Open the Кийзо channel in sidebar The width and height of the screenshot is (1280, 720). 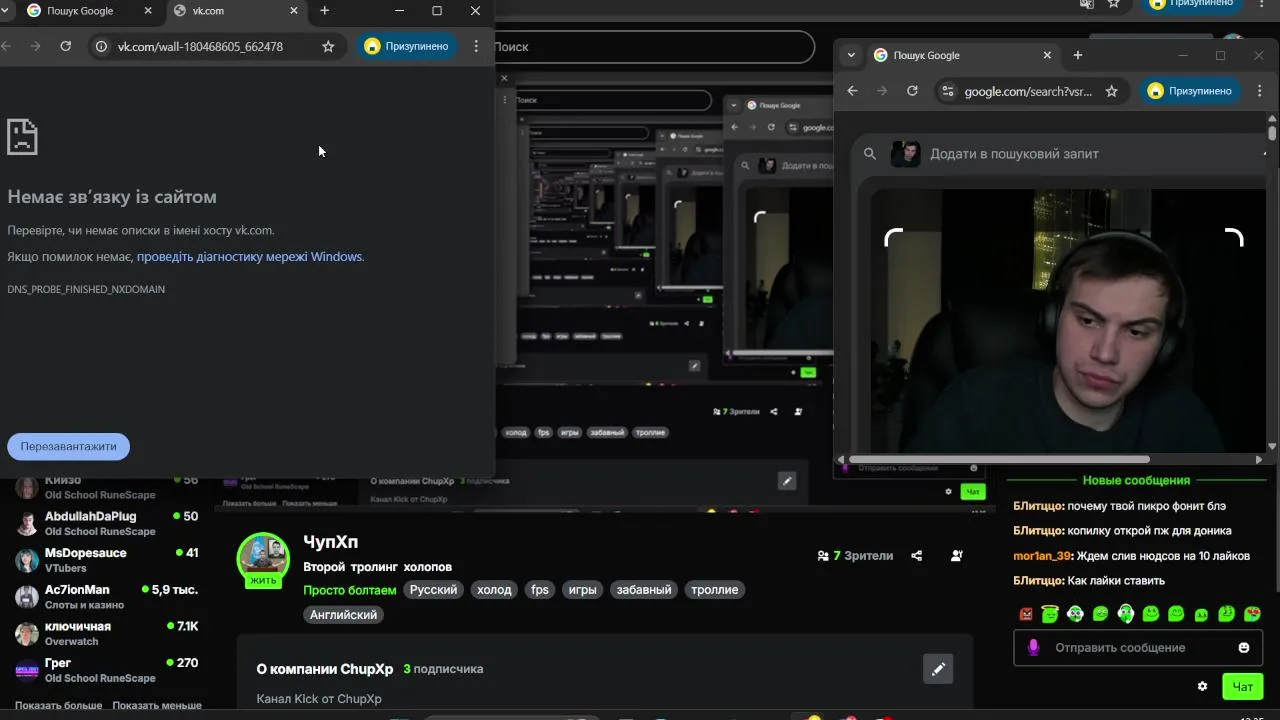tap(107, 487)
